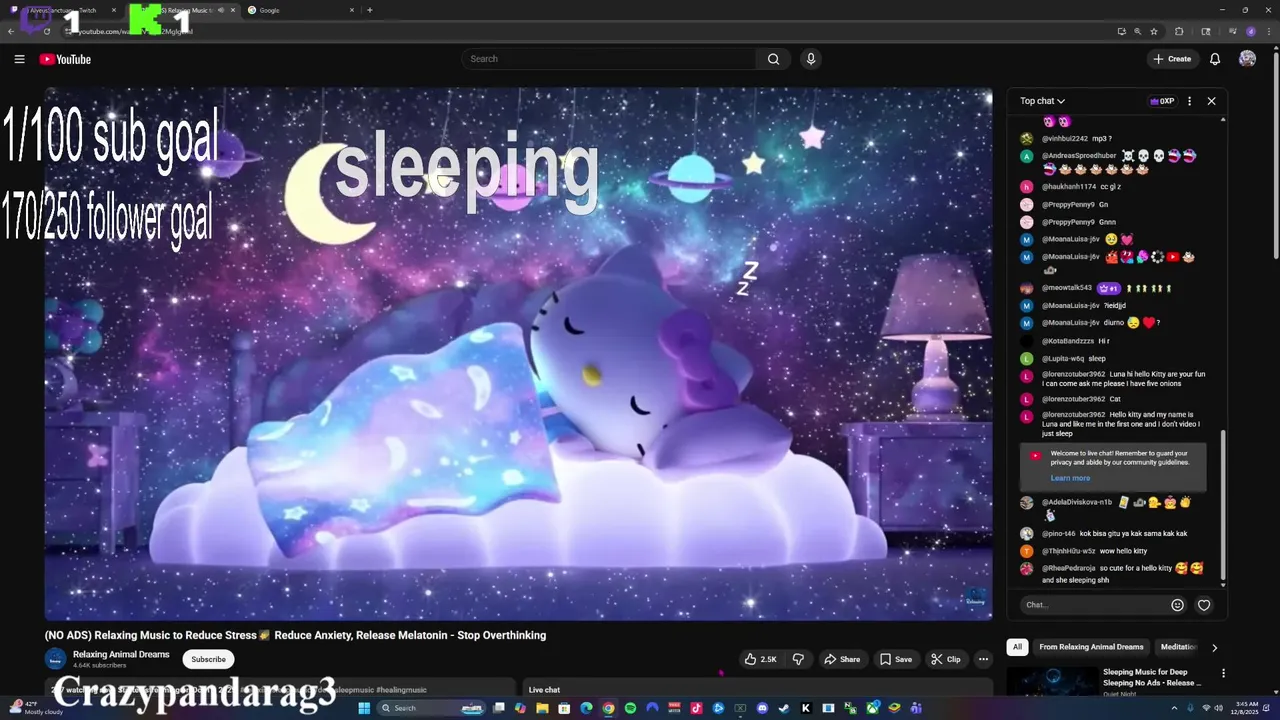Open Relaxing Animal Dreams channel name
The width and height of the screenshot is (1280, 720).
121,654
